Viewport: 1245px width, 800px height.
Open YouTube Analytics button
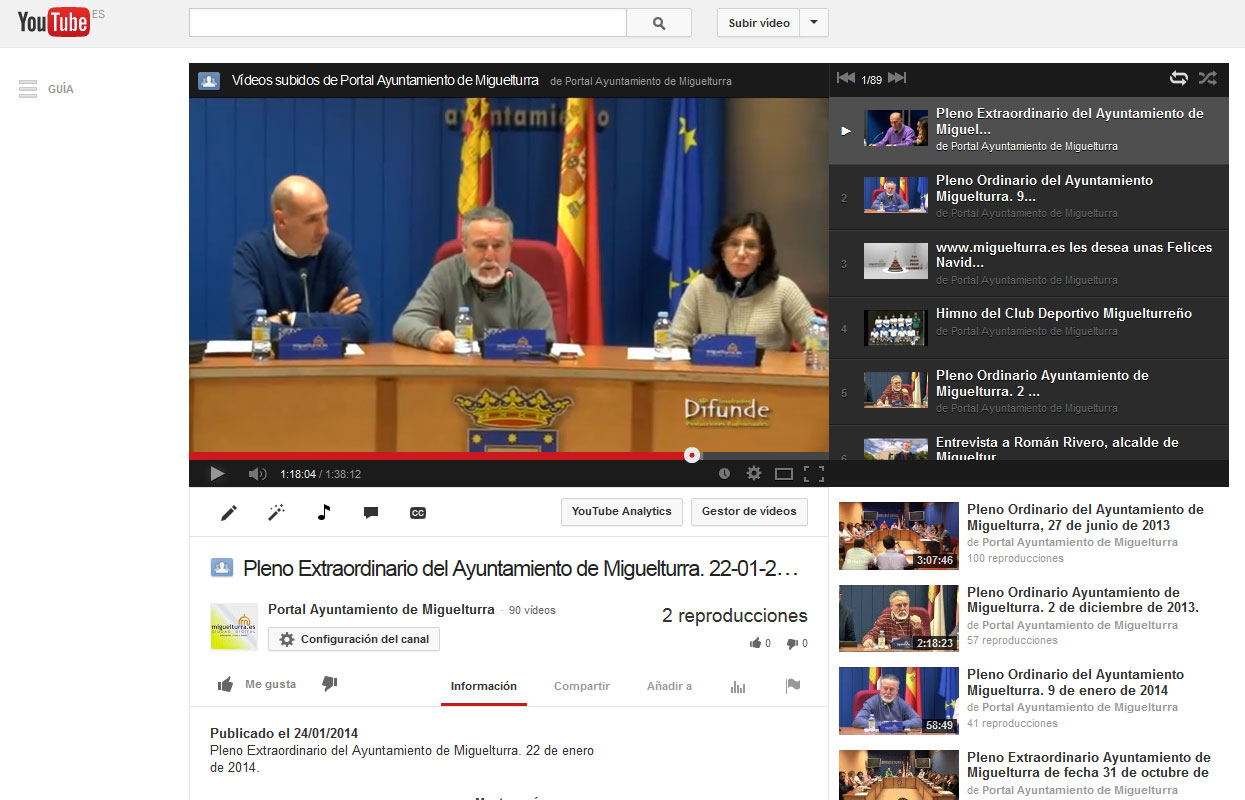coord(621,511)
